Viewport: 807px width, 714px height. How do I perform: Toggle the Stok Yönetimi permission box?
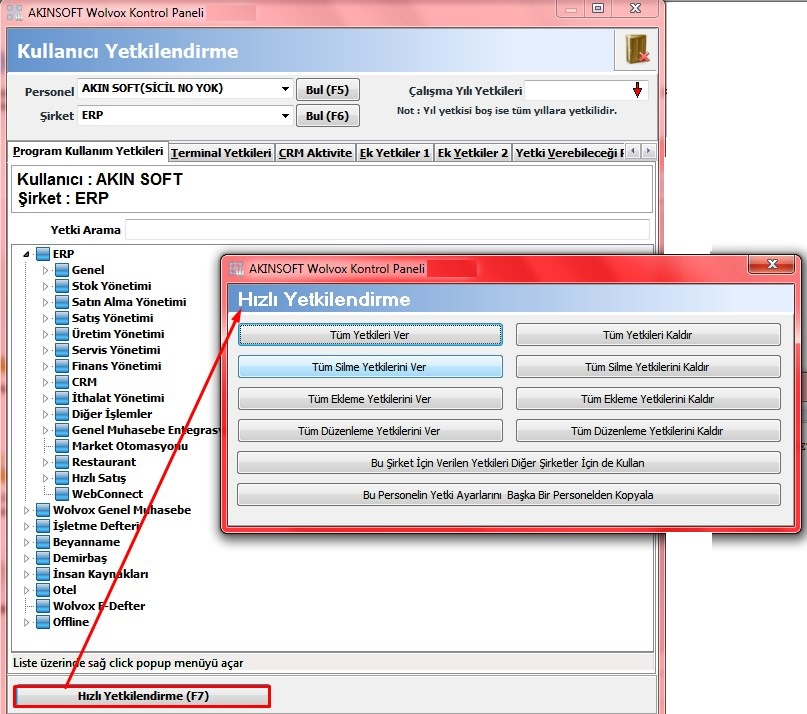(62, 286)
